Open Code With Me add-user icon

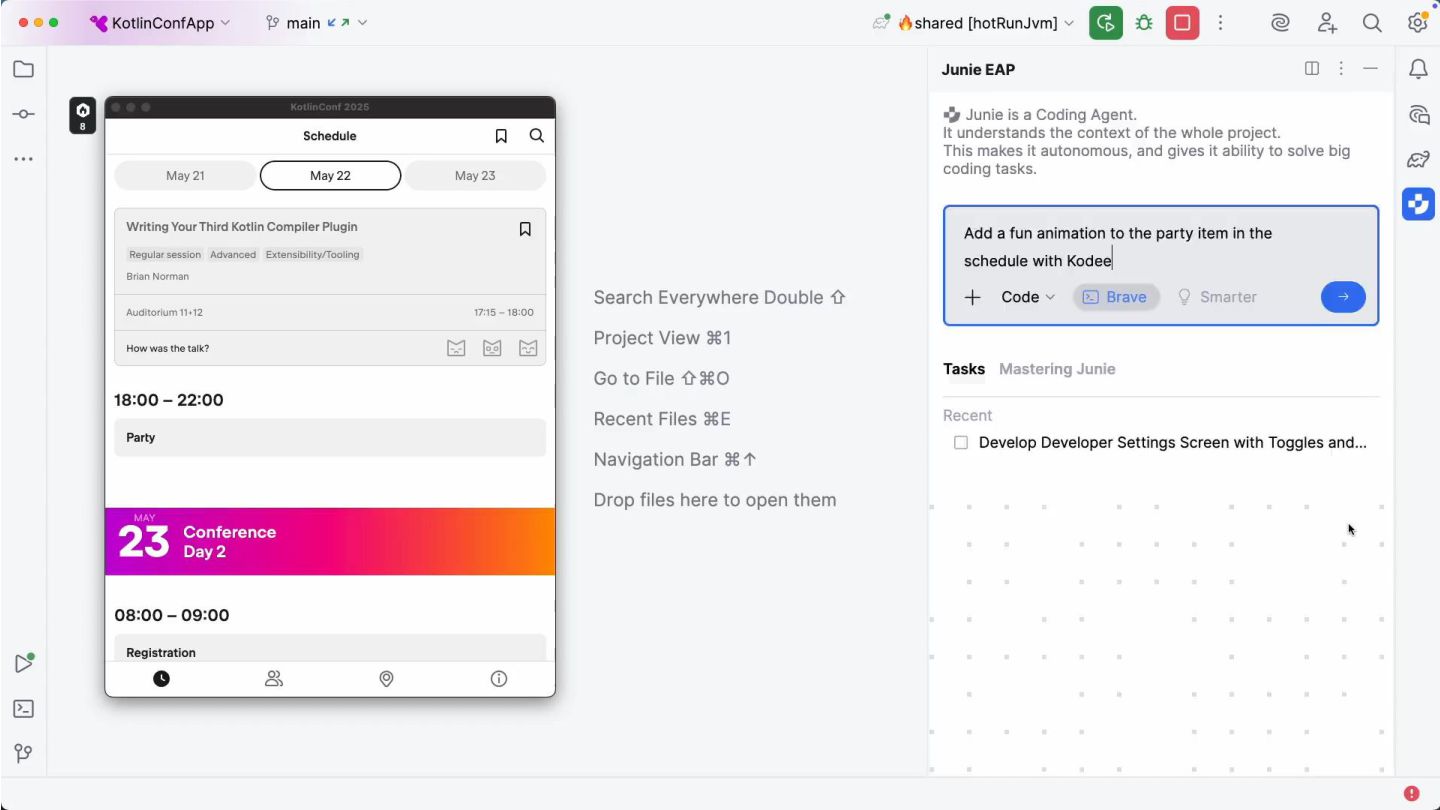tap(1326, 23)
